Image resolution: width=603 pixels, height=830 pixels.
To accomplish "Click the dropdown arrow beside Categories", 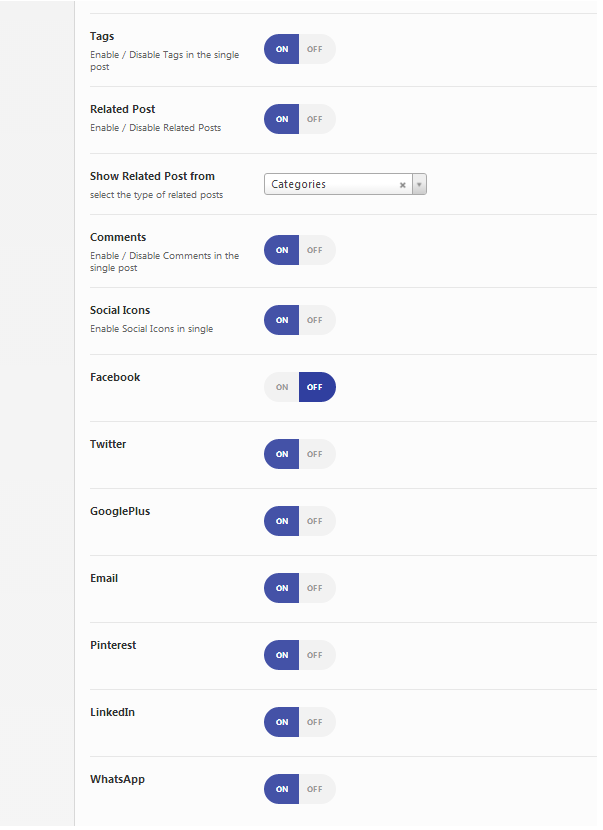I will tap(419, 185).
